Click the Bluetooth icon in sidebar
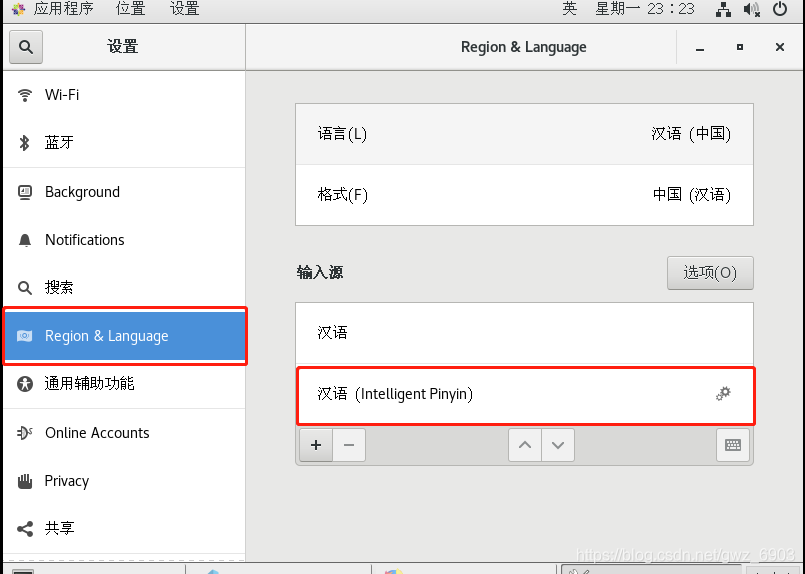 click(x=24, y=143)
